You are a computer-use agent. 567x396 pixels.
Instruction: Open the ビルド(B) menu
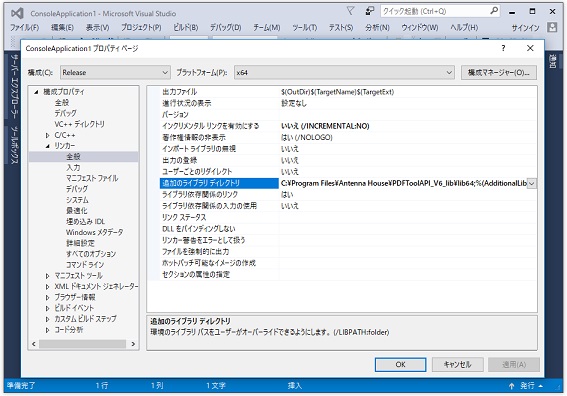pos(186,27)
